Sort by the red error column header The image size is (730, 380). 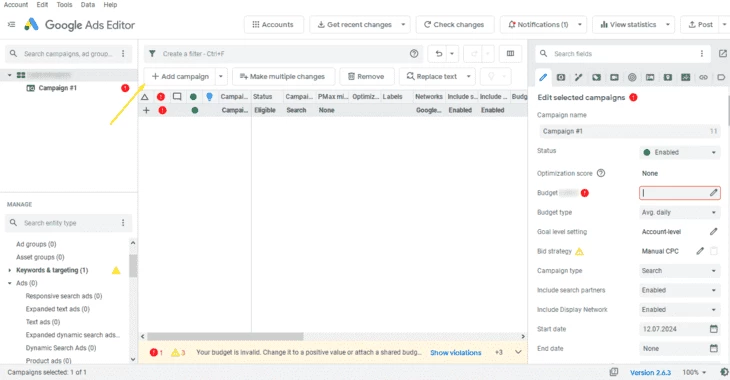coord(161,97)
